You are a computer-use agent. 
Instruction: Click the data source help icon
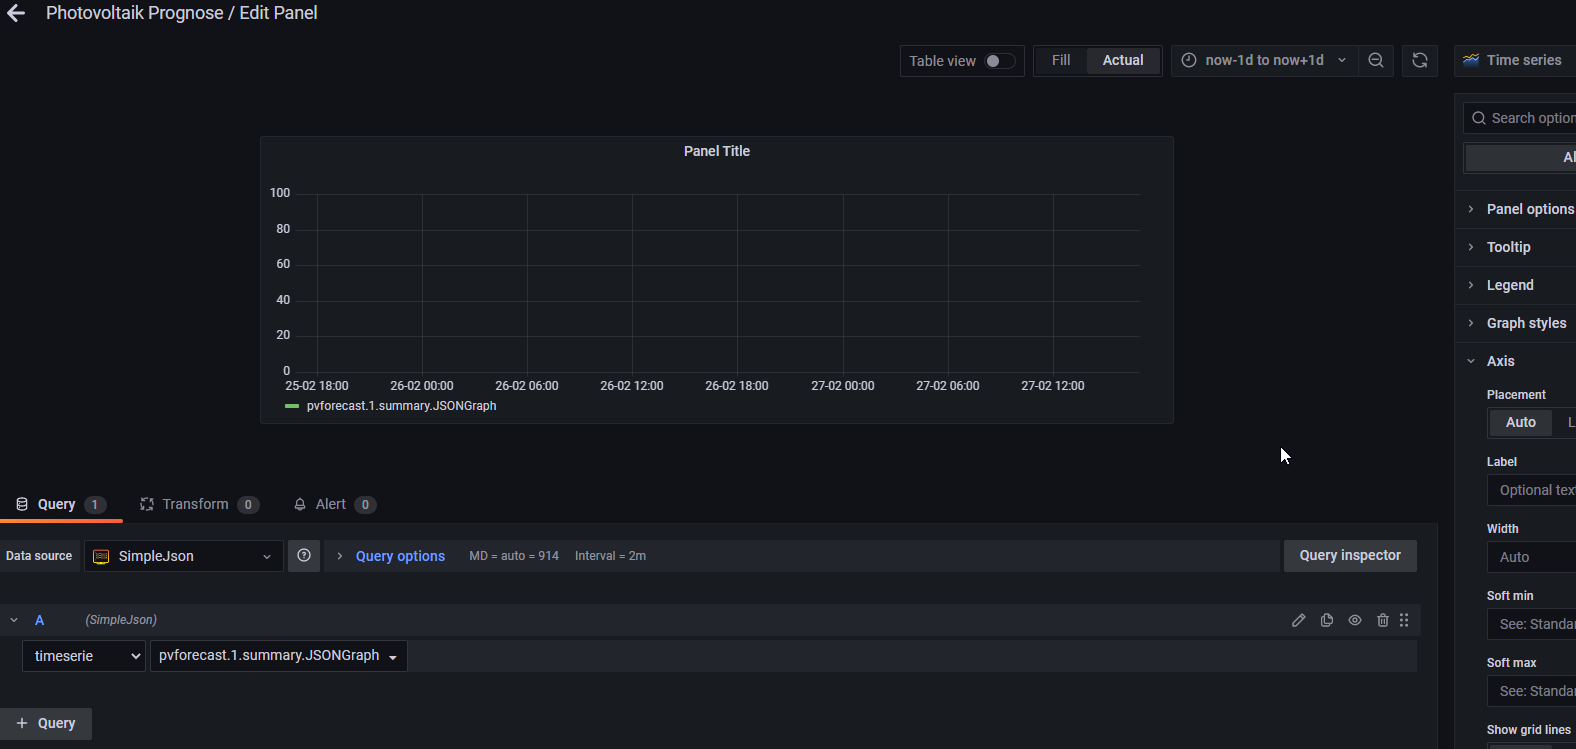[x=304, y=556]
